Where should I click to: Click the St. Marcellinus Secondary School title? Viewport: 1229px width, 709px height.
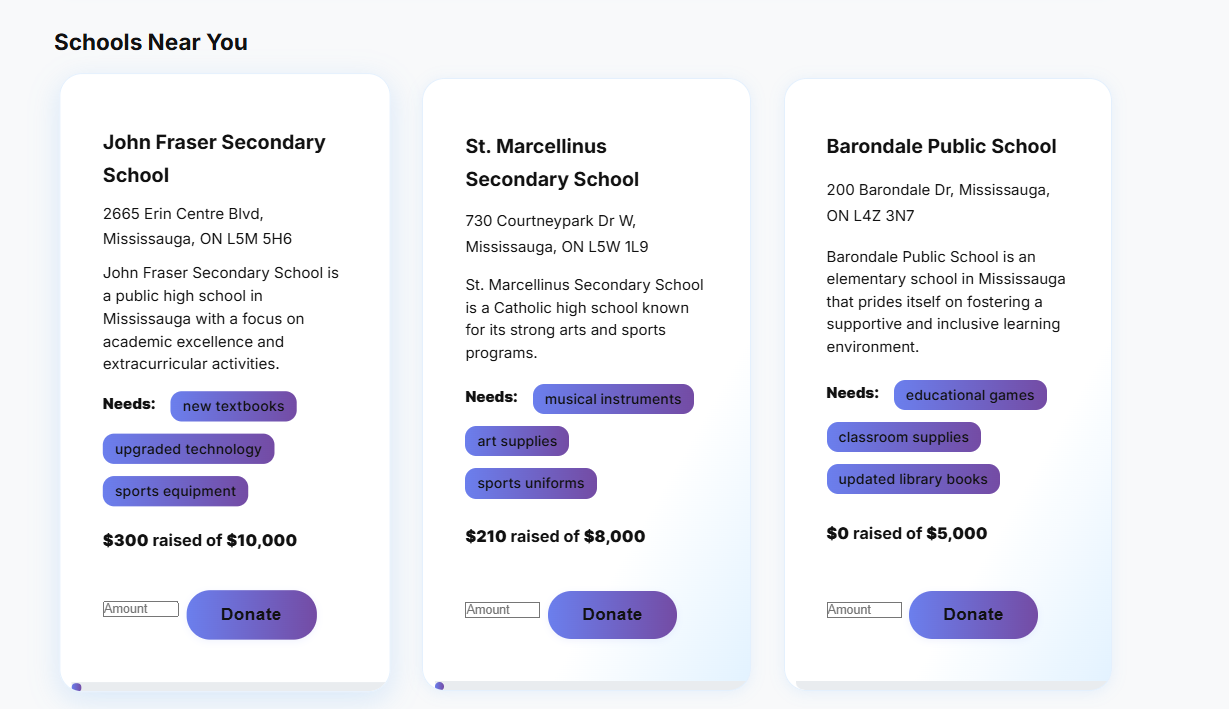[x=552, y=162]
